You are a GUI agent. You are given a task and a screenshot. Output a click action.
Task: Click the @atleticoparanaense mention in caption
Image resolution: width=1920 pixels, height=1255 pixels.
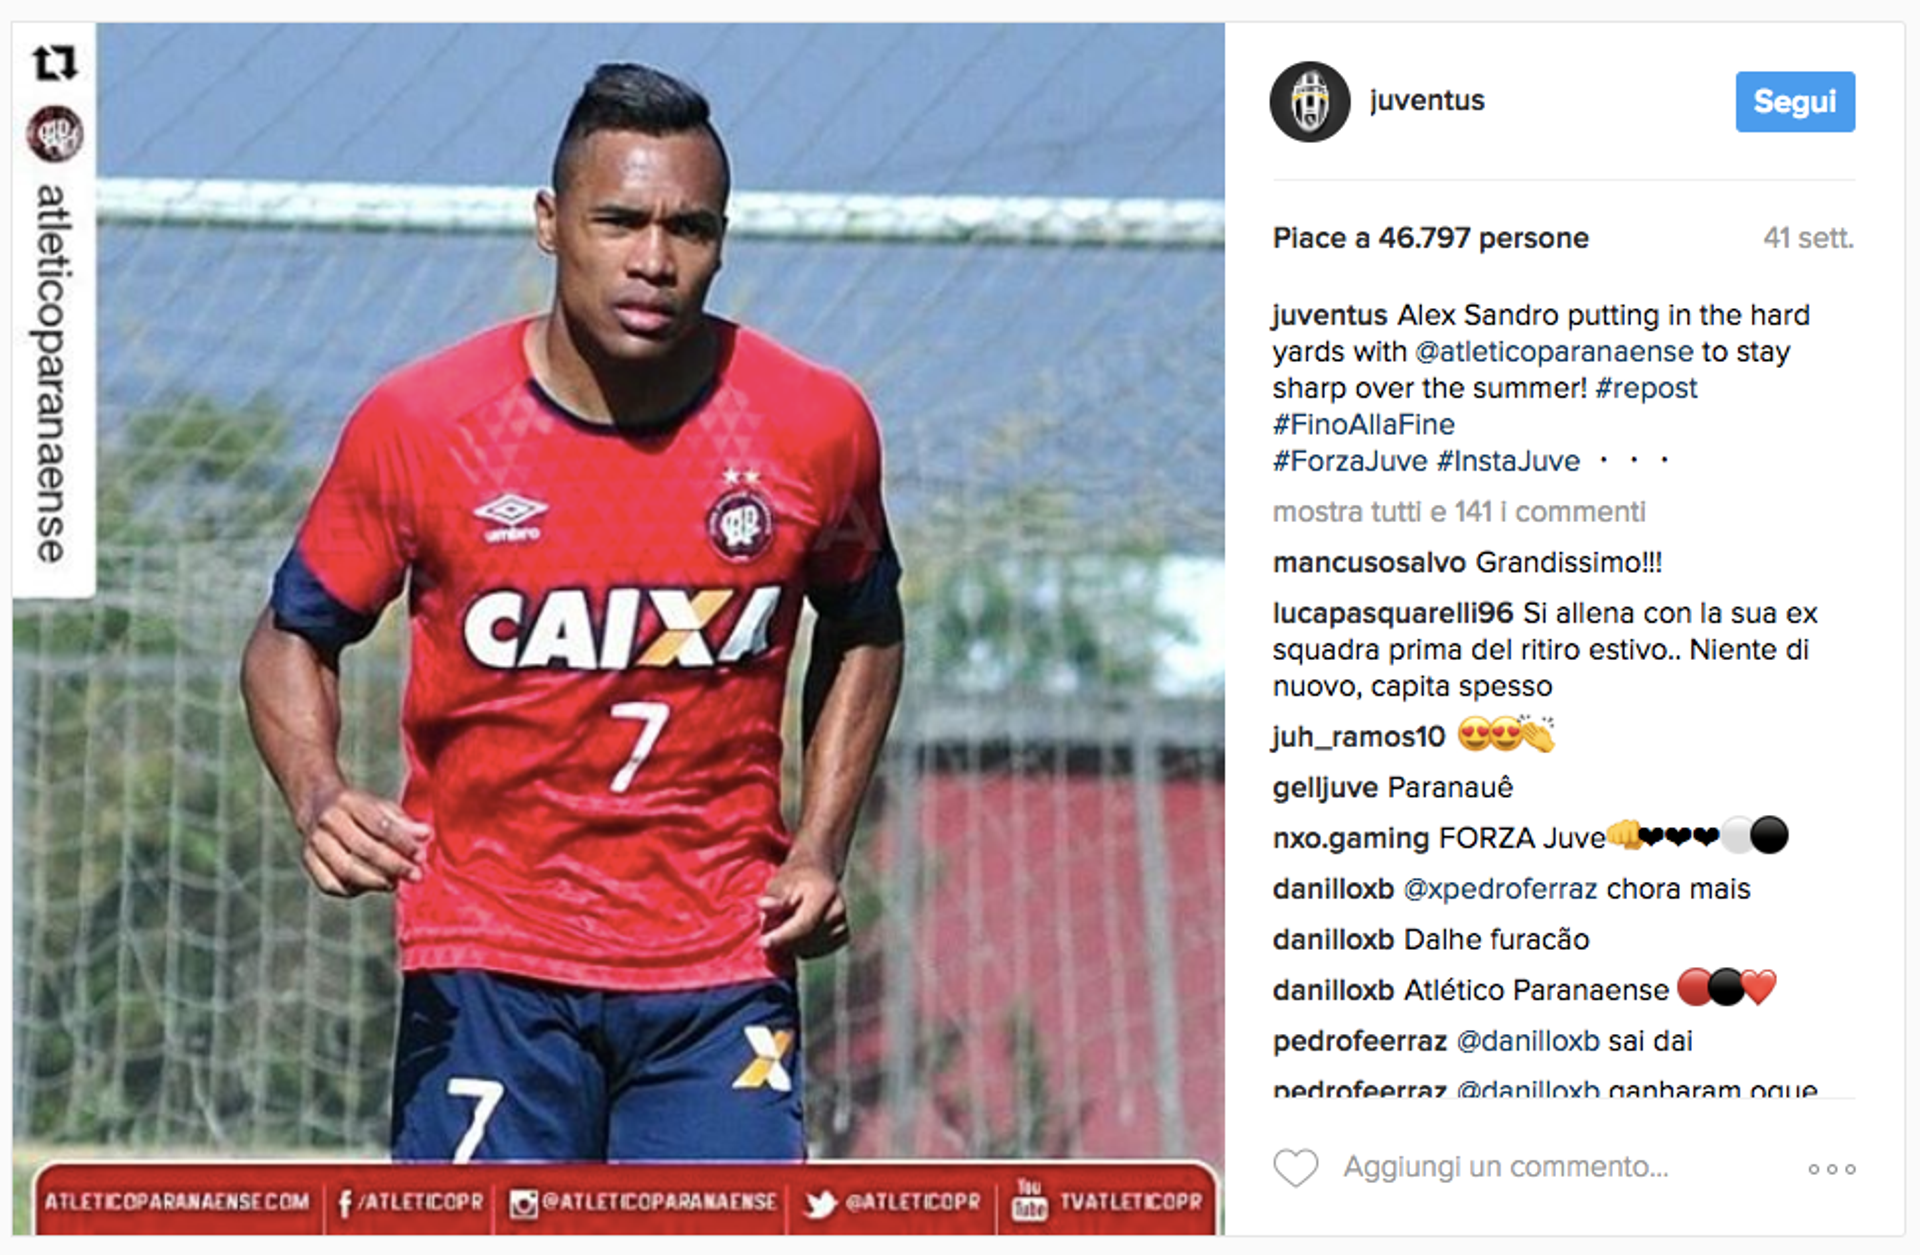click(x=1554, y=352)
